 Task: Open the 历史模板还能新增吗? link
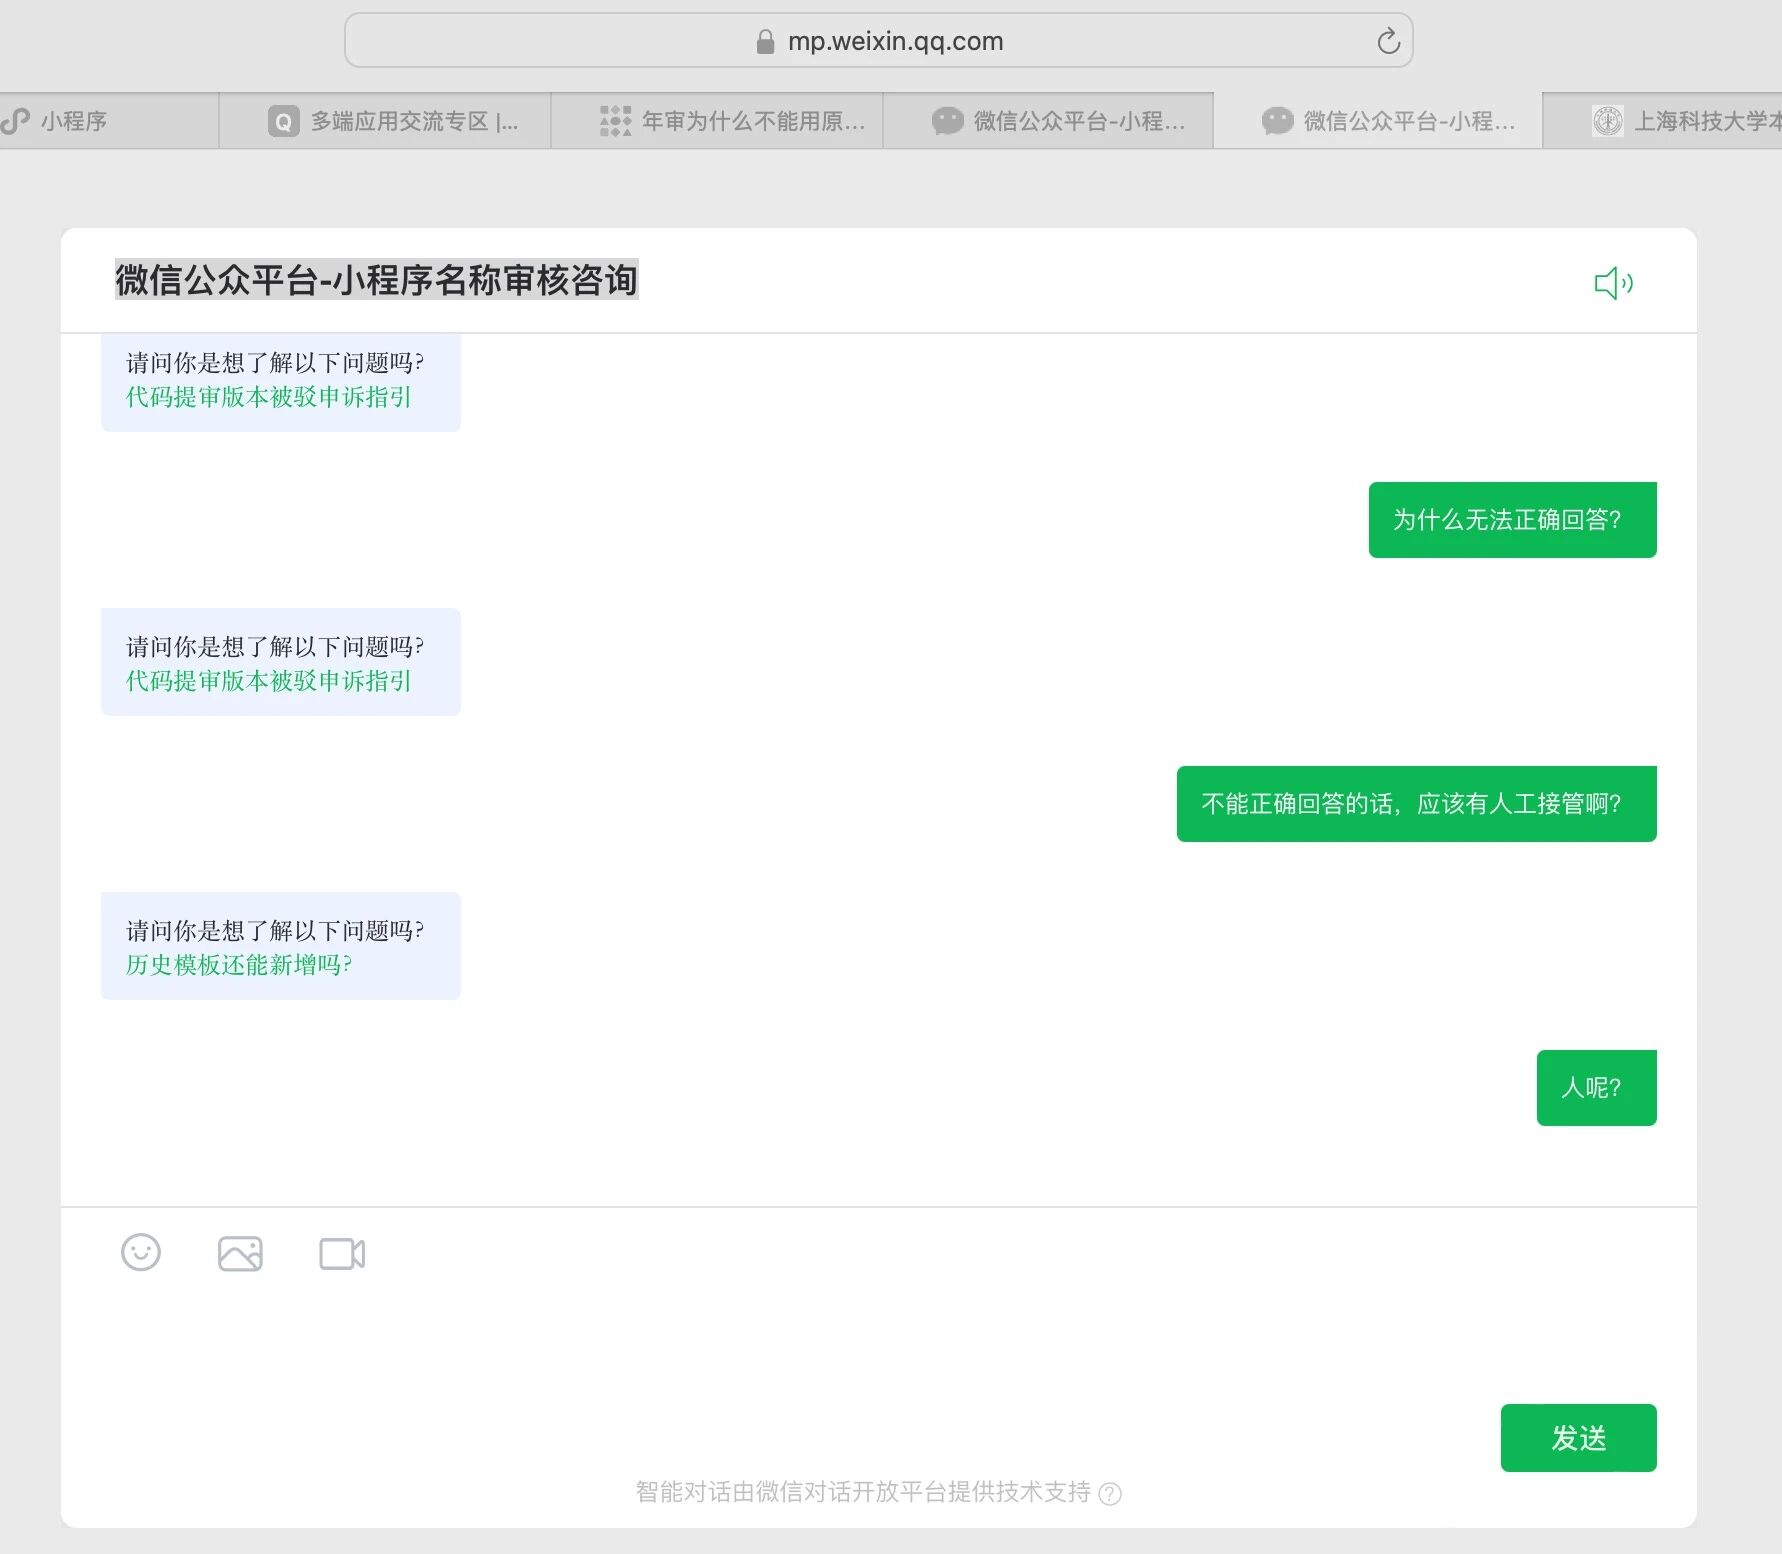238,965
